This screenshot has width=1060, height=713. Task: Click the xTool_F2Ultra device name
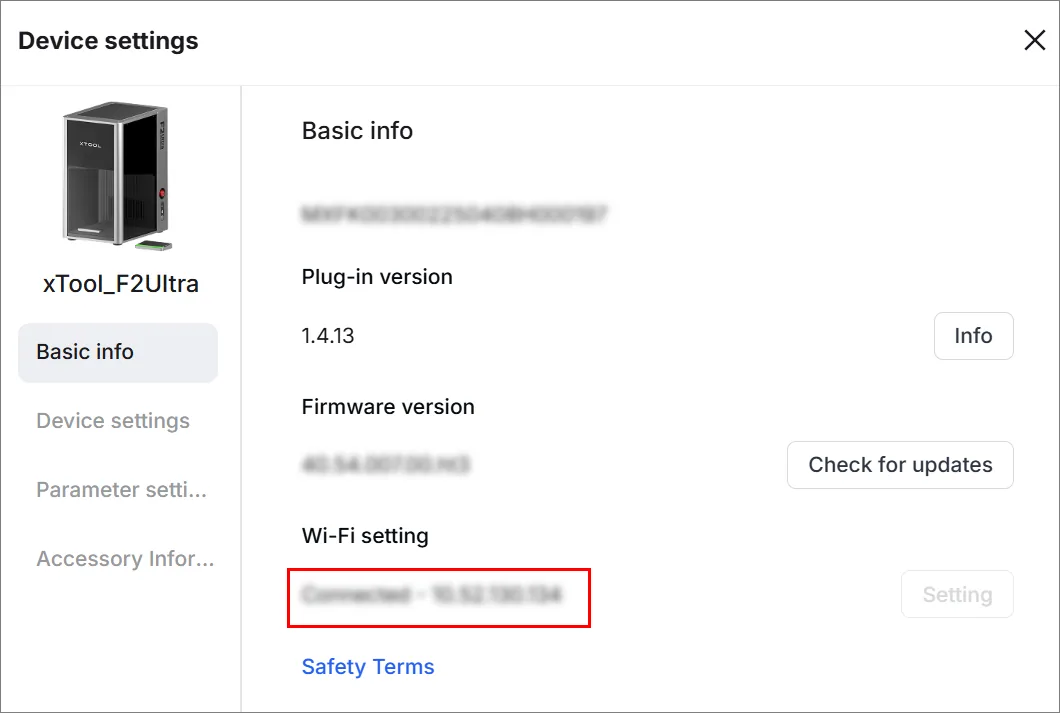[121, 284]
